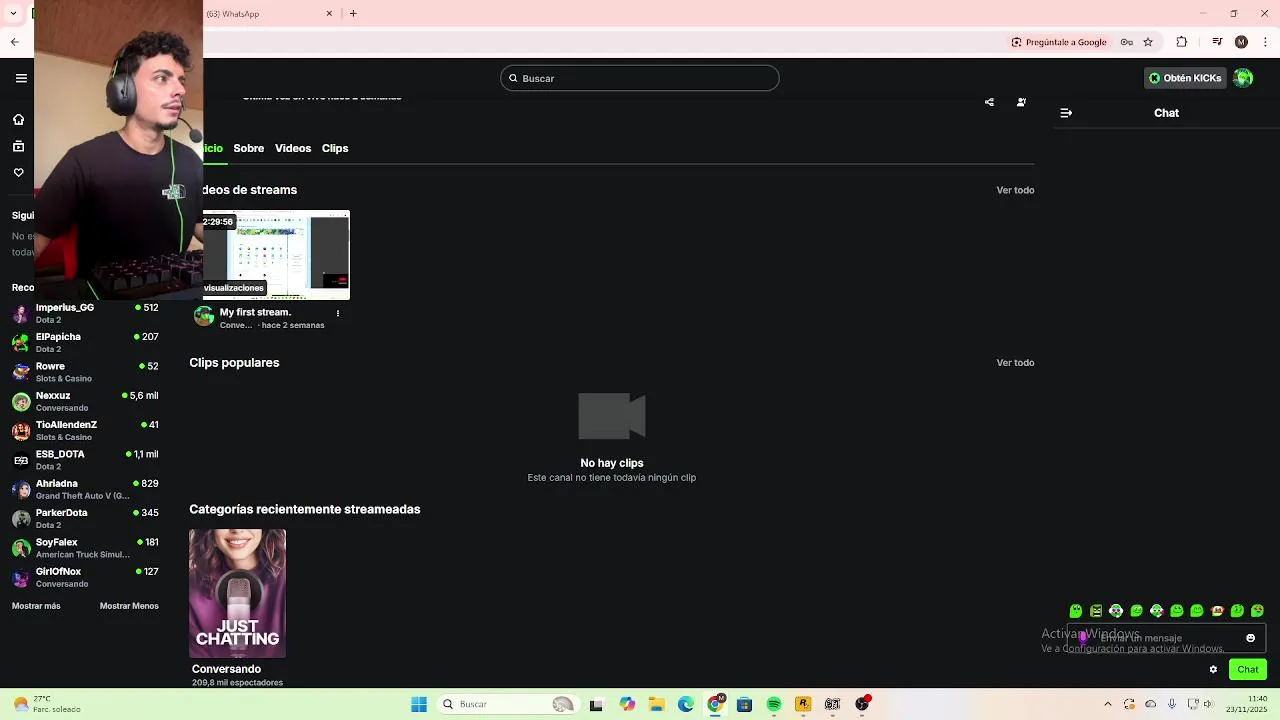1280x720 pixels.
Task: Click the Obtén KICKs button
Action: 1185,78
